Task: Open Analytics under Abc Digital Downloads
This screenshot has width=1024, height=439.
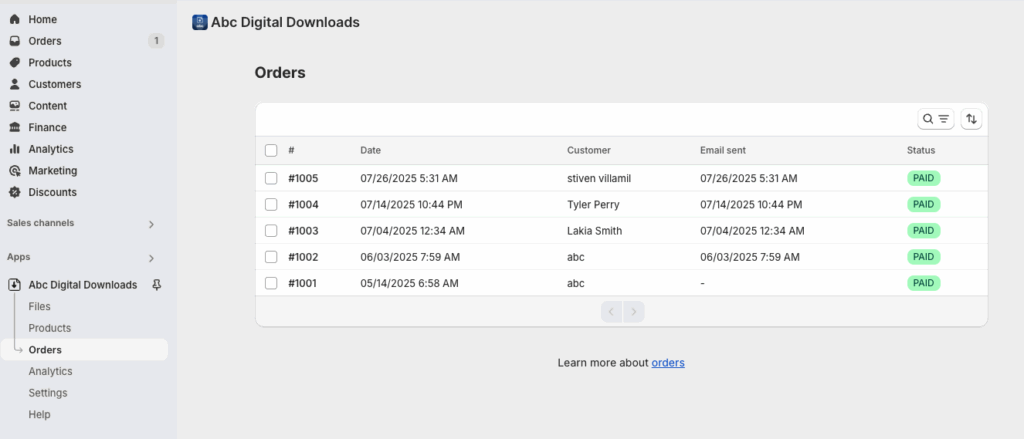Action: point(50,371)
